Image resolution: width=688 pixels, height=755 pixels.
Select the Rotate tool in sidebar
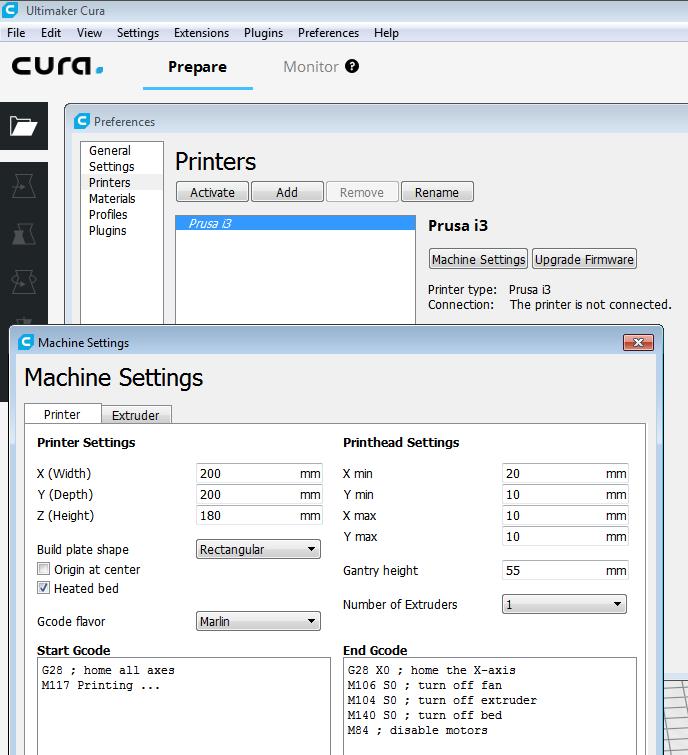[x=23, y=283]
